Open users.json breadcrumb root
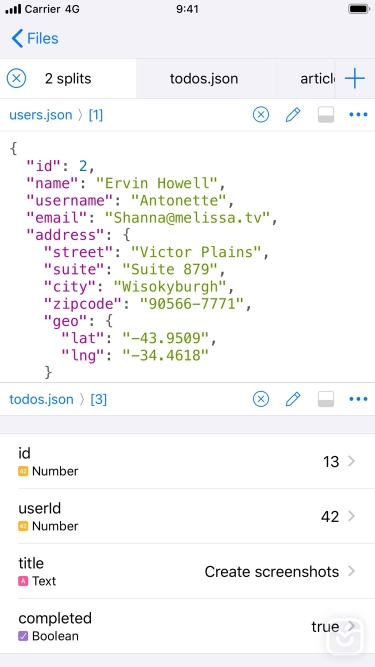Screen dimensions: 375x667 41,115
